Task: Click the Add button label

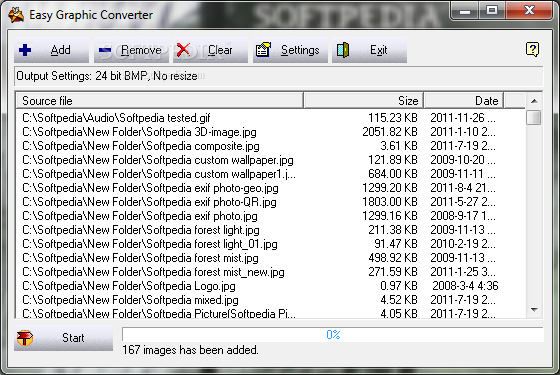Action: coord(60,50)
